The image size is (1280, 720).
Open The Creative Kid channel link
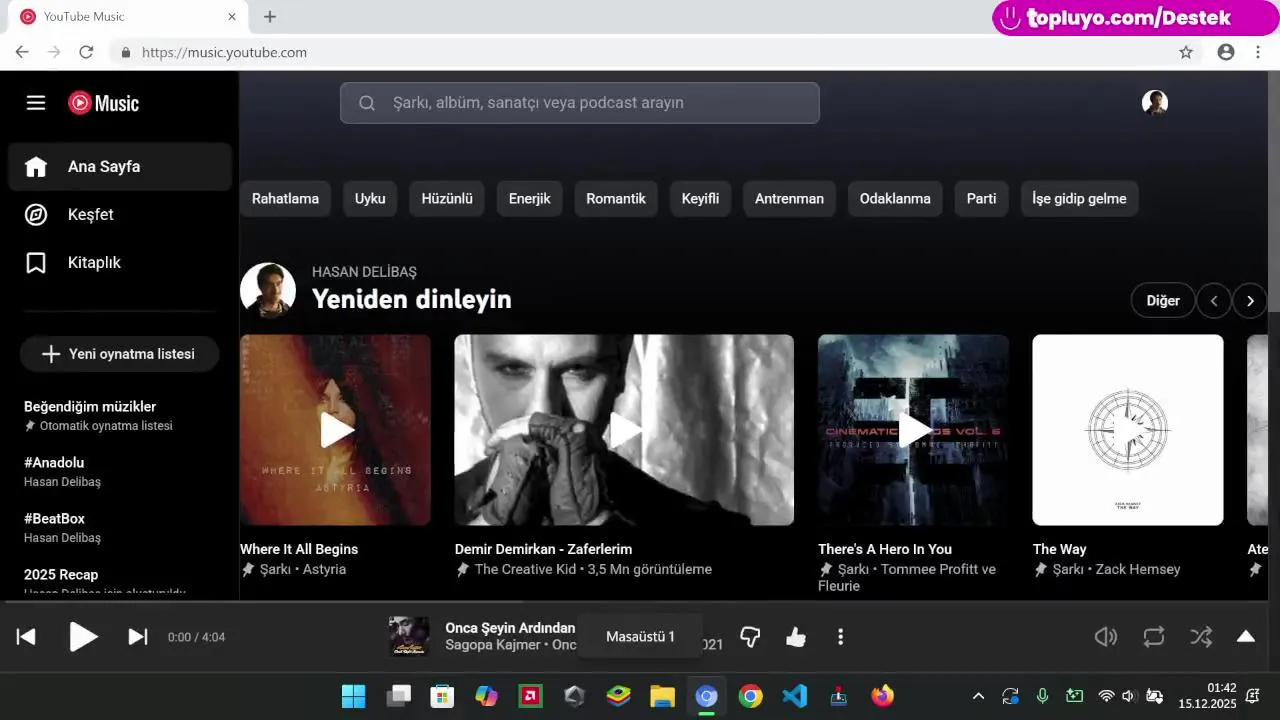point(525,569)
